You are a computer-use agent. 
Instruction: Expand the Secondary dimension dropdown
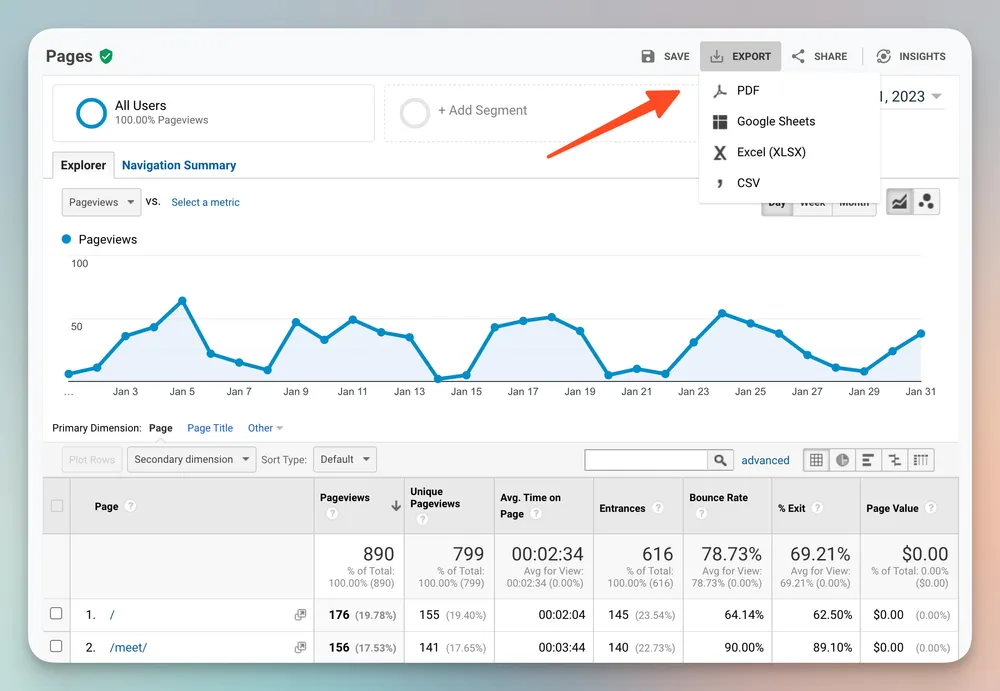[191, 460]
